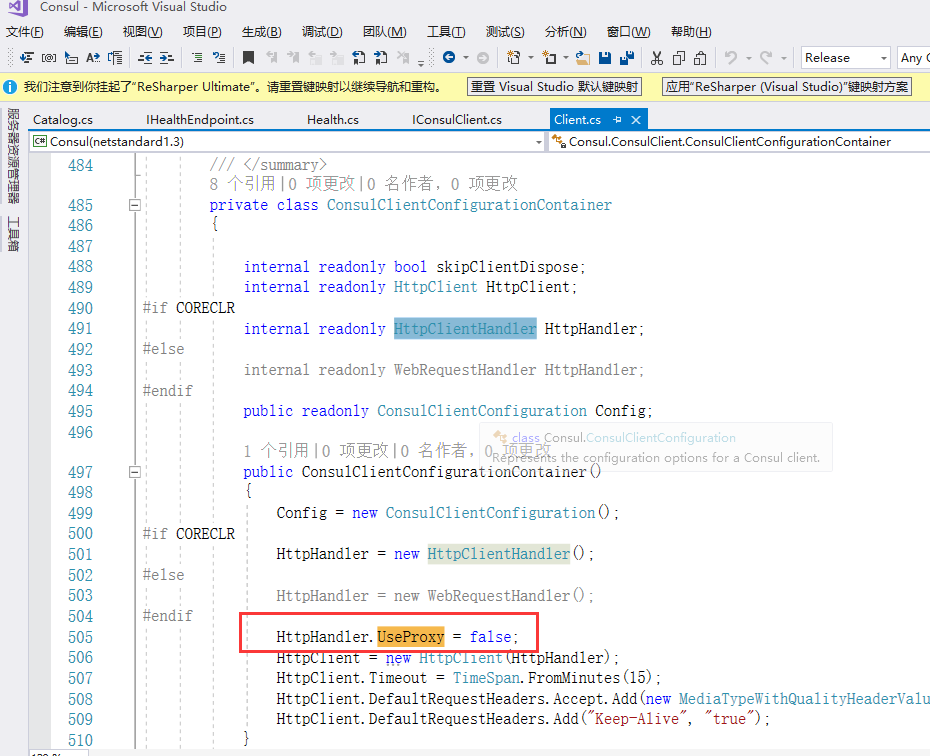Open the Any CPU platform dropdown
The image size is (930, 756).
pos(913,58)
